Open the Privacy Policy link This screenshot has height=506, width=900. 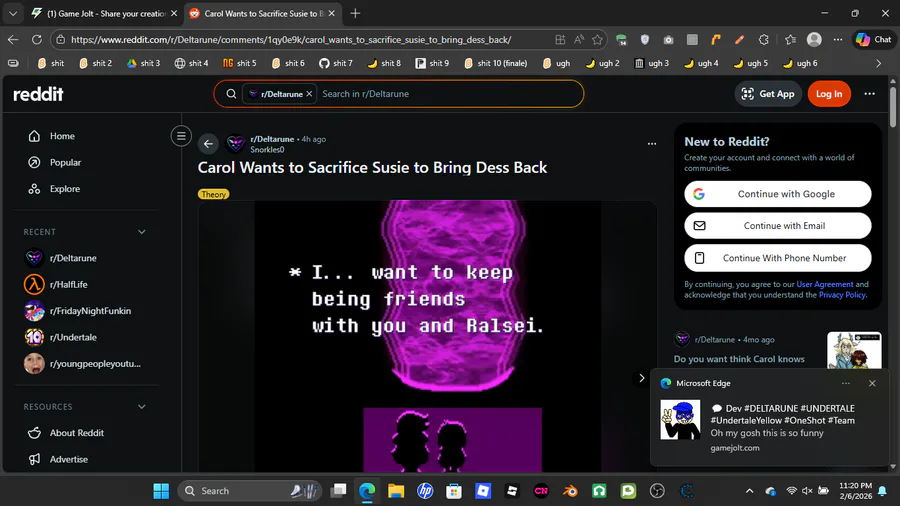[841, 295]
